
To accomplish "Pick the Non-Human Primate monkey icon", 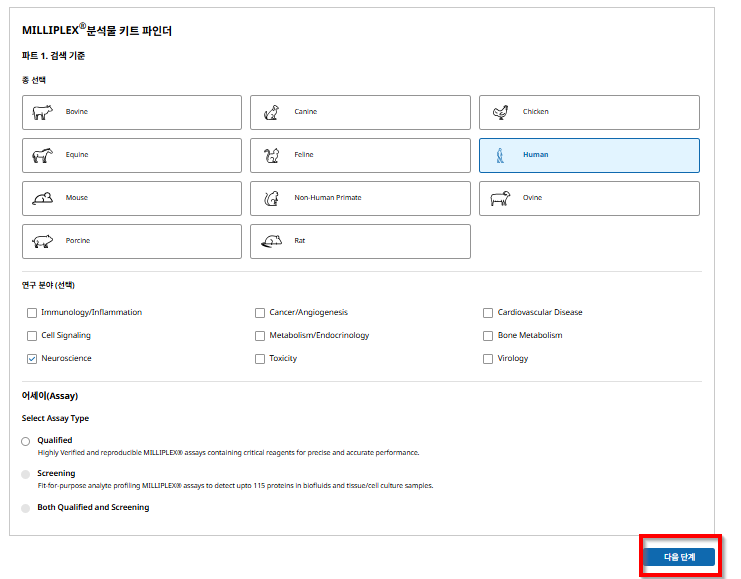I will [x=271, y=198].
